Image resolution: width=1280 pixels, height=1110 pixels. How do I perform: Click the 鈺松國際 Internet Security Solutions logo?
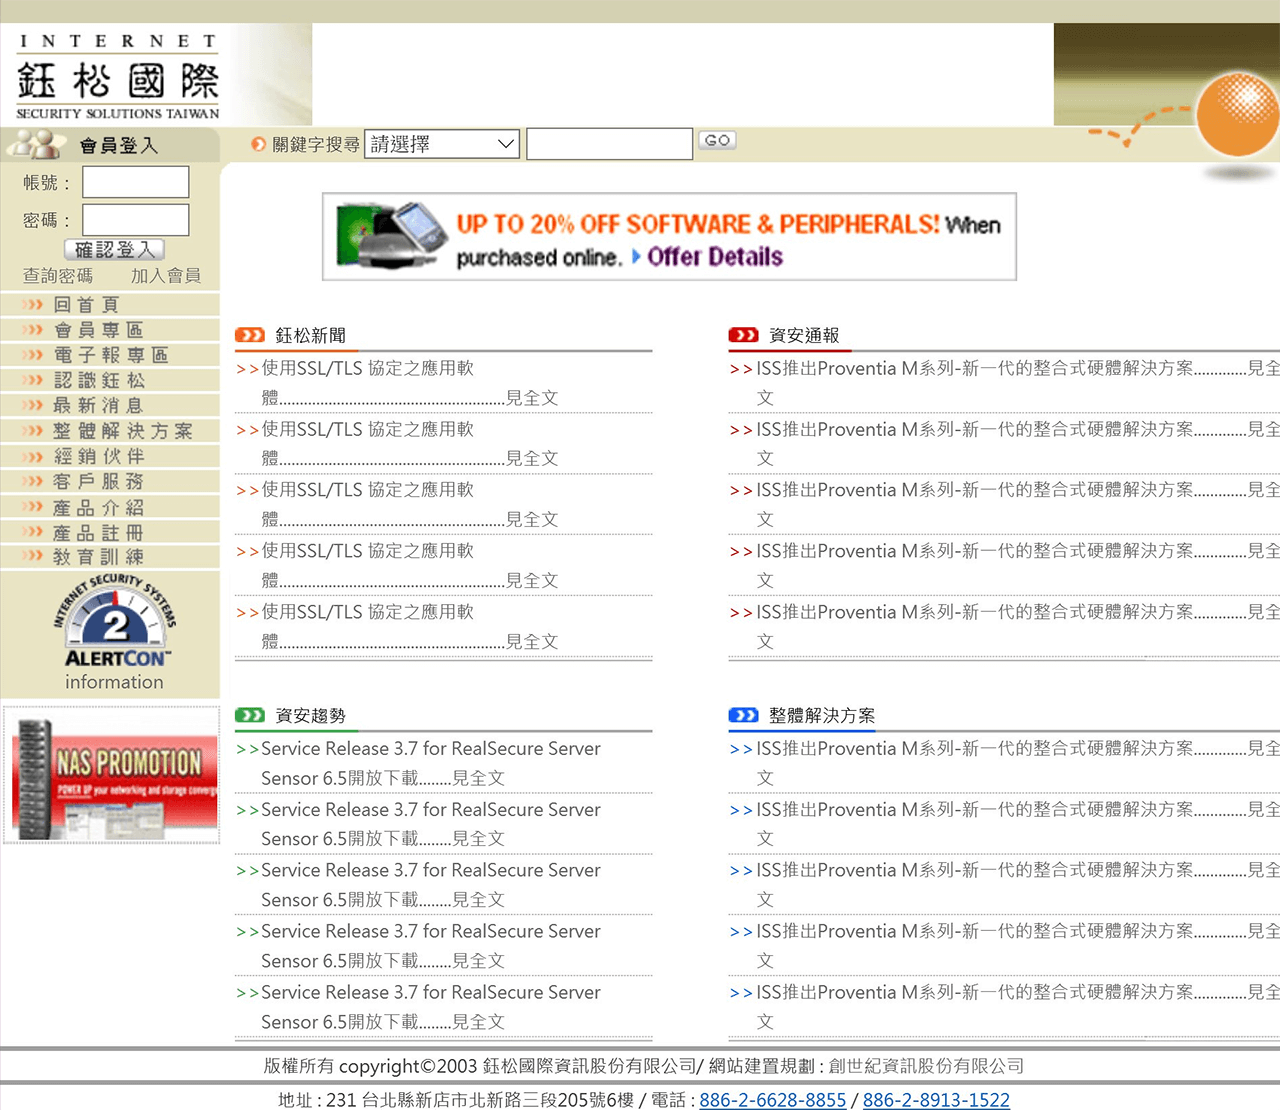click(118, 76)
